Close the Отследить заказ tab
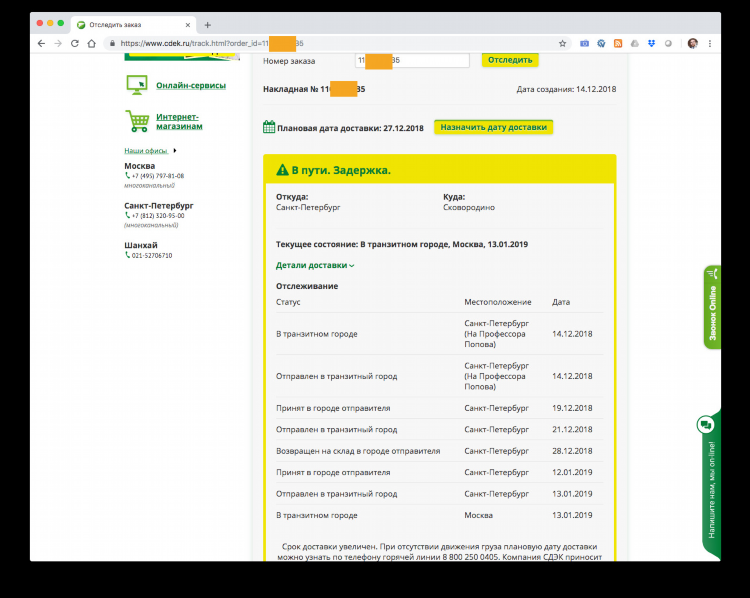 [x=188, y=25]
